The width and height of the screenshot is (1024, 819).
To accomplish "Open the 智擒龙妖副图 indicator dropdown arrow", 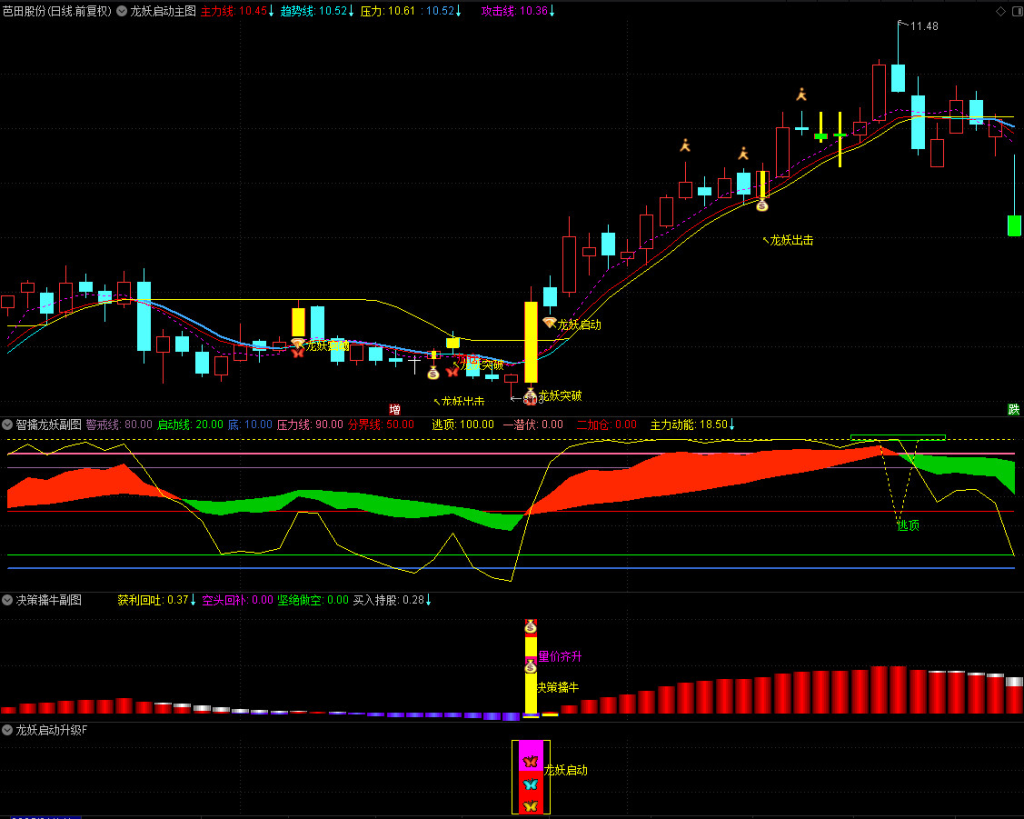I will tap(7, 425).
